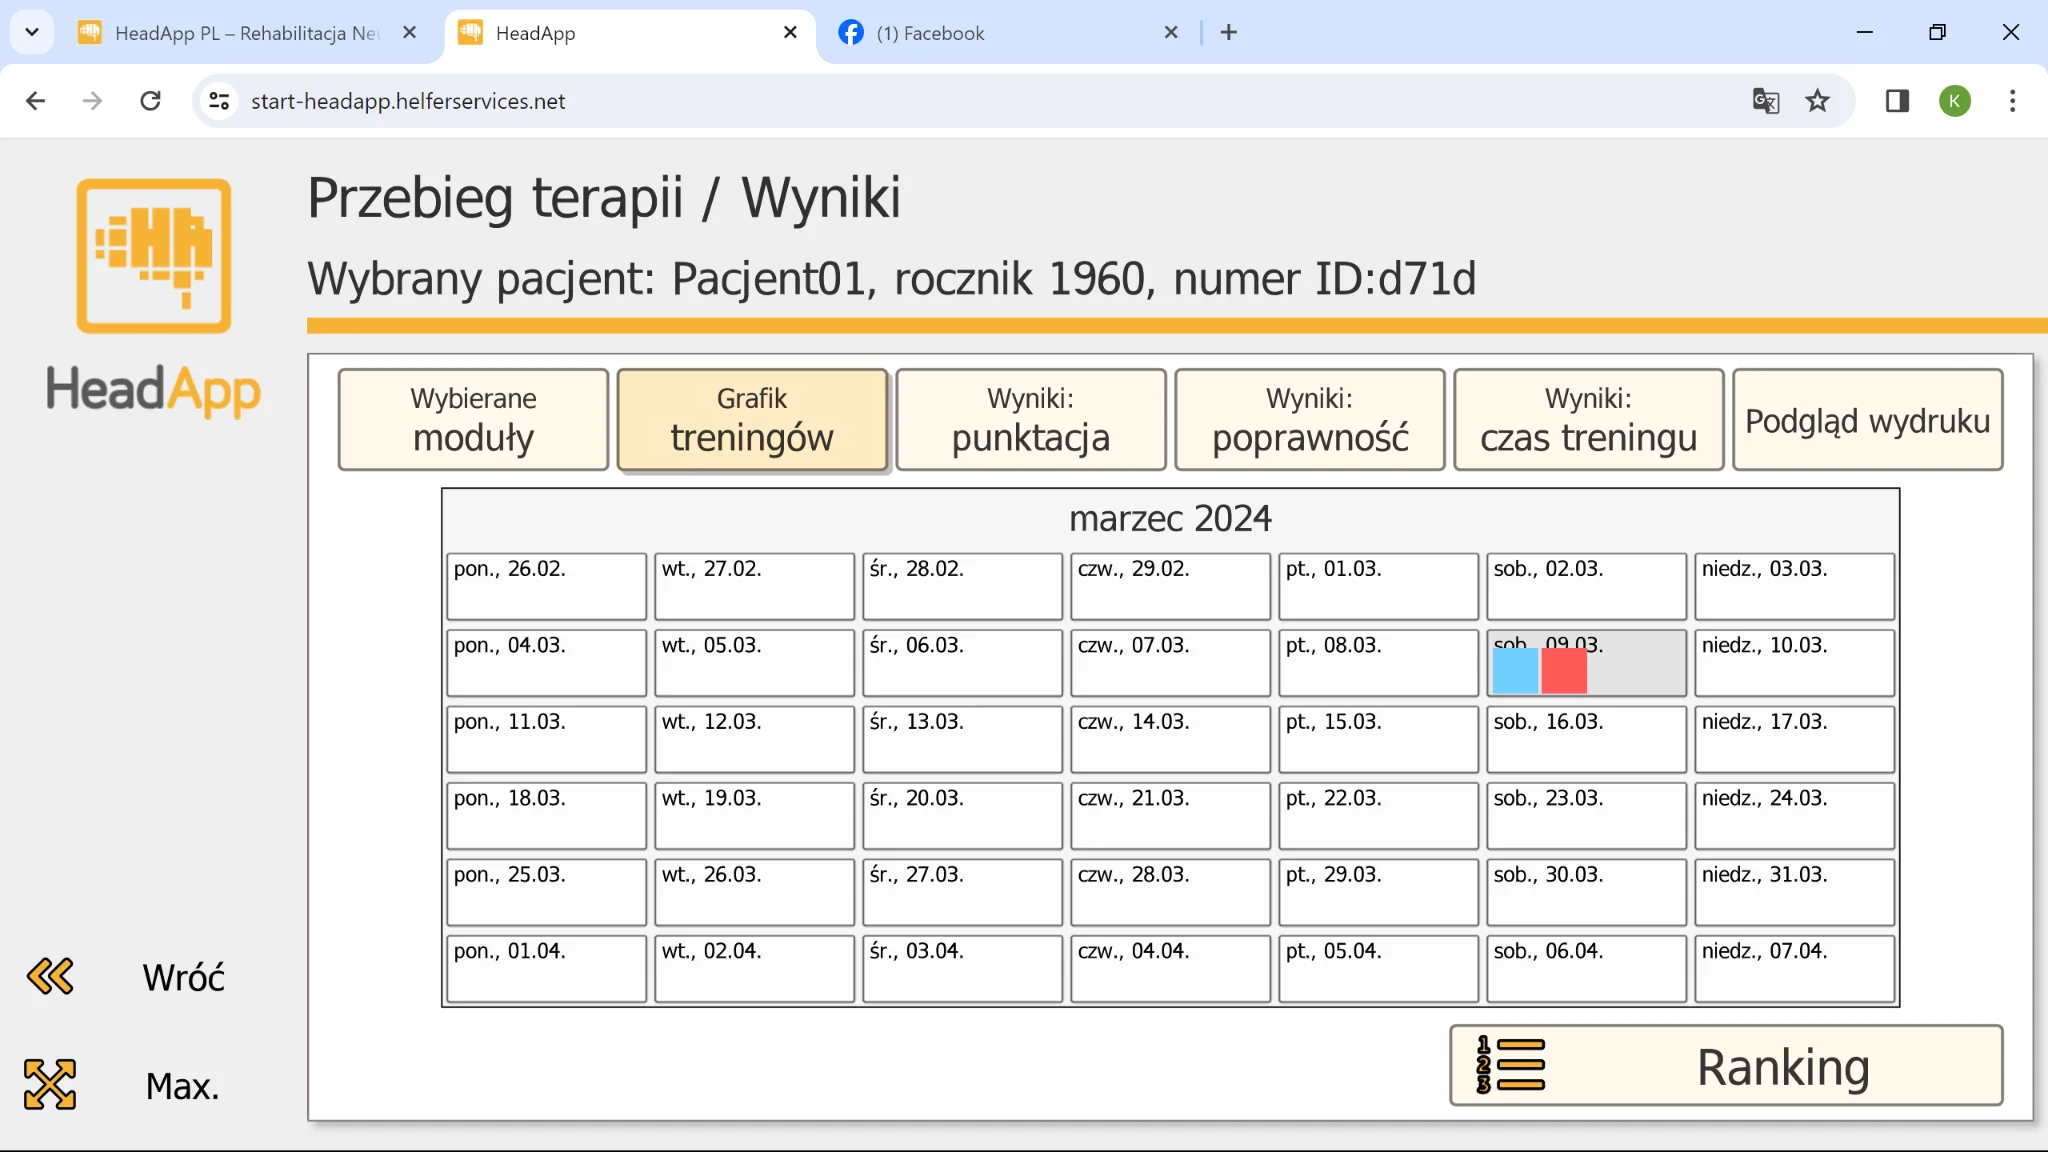Click the red training square on sob., 09.03.
This screenshot has width=2048, height=1152.
coord(1564,670)
